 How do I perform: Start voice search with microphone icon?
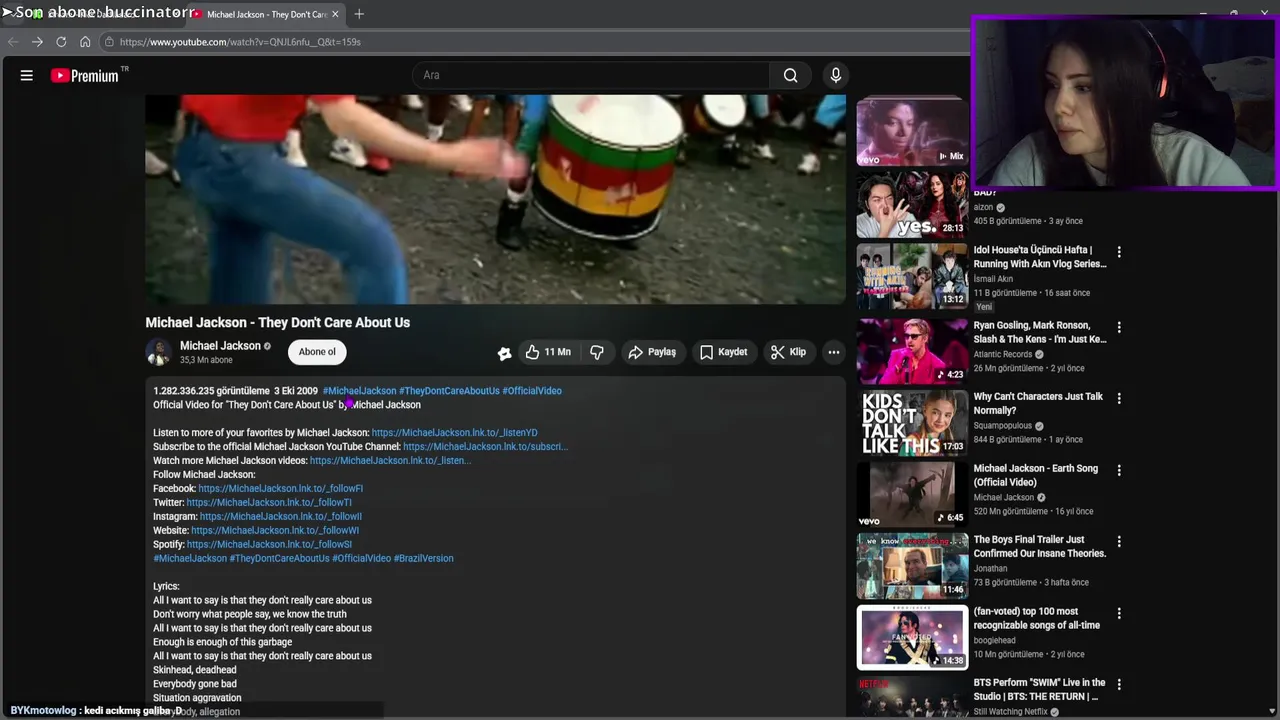(836, 75)
